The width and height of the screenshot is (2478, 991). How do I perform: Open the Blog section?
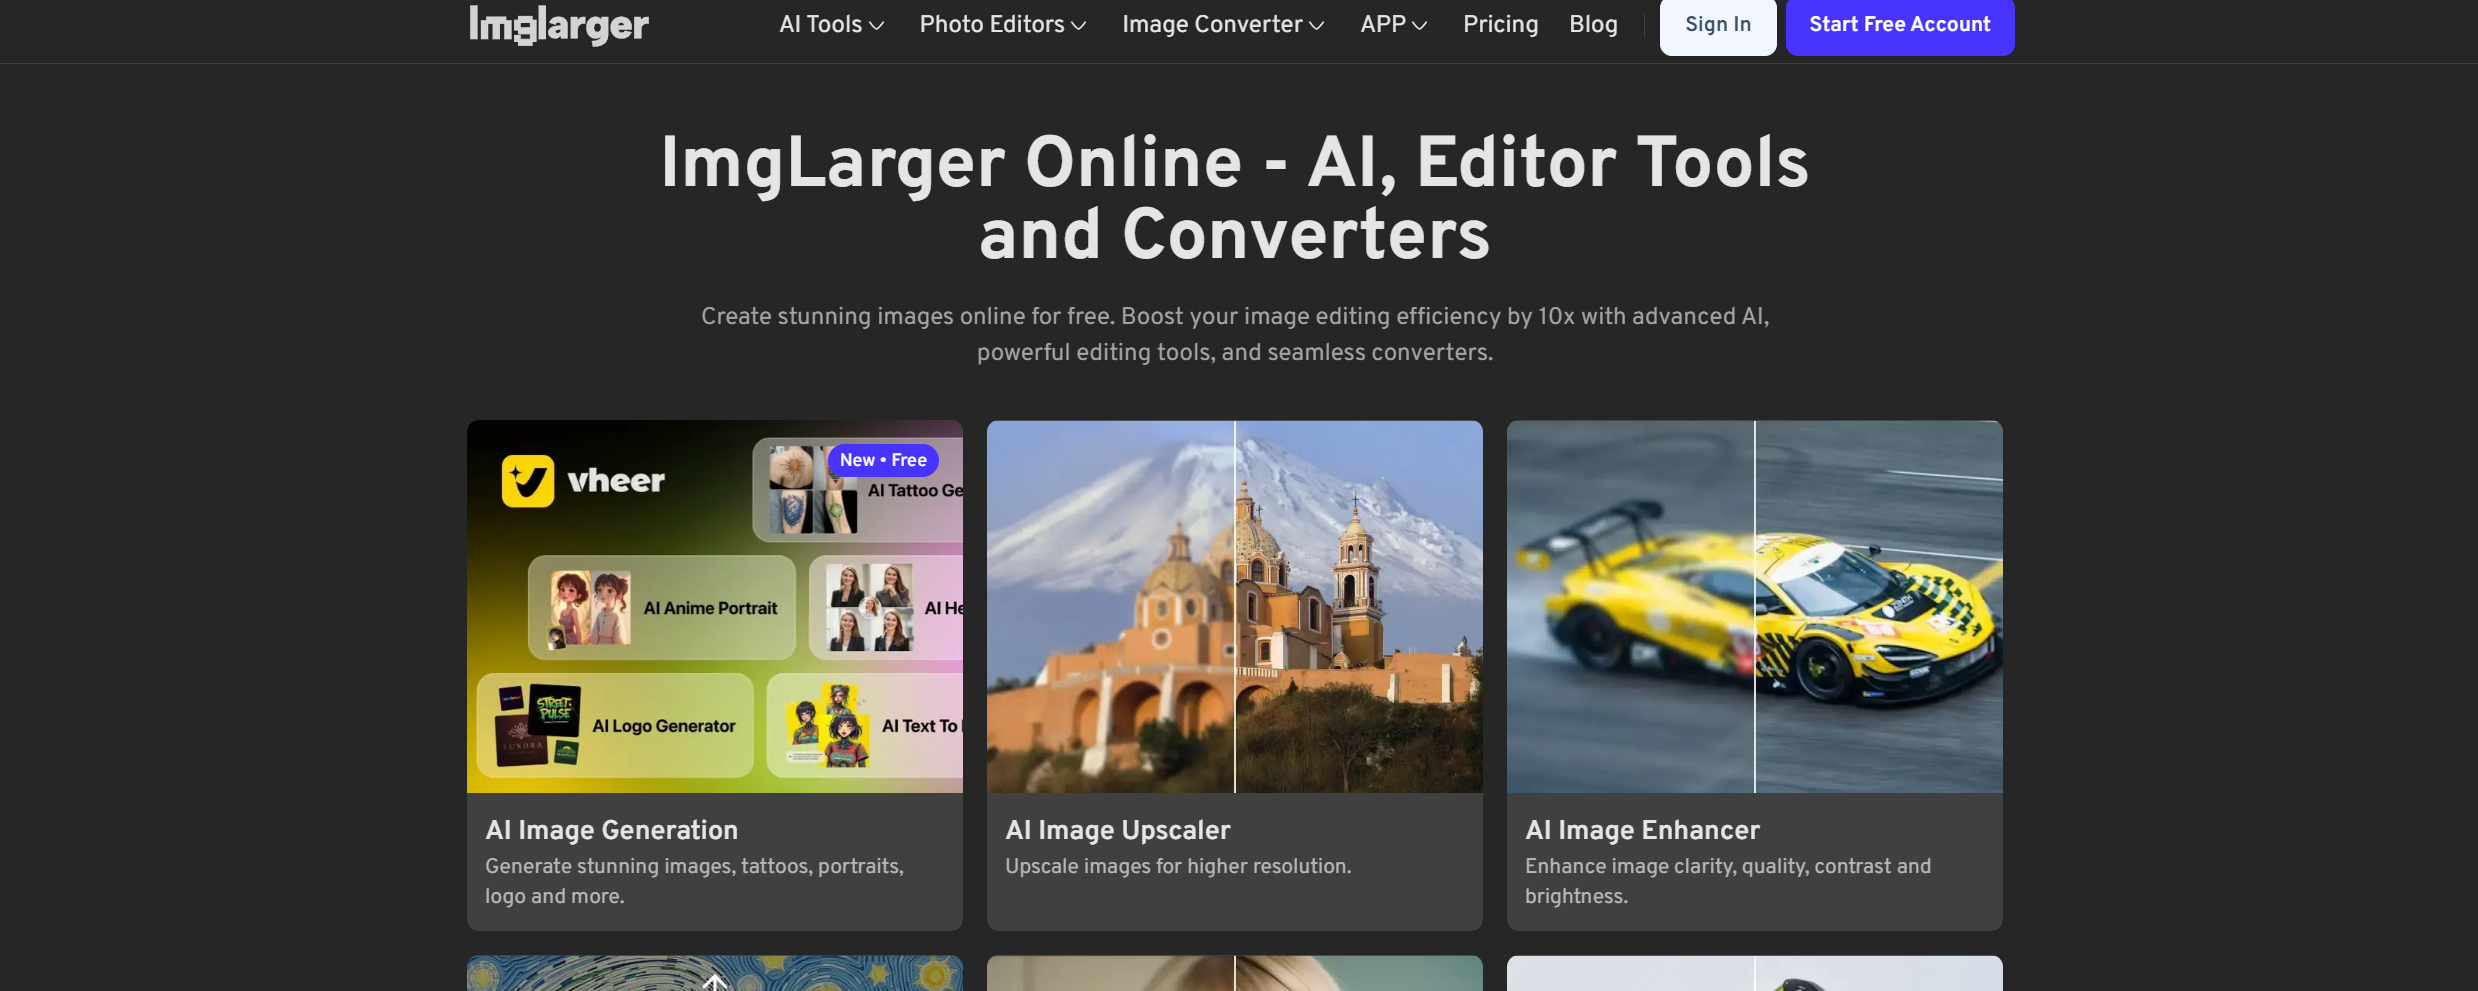tap(1593, 24)
